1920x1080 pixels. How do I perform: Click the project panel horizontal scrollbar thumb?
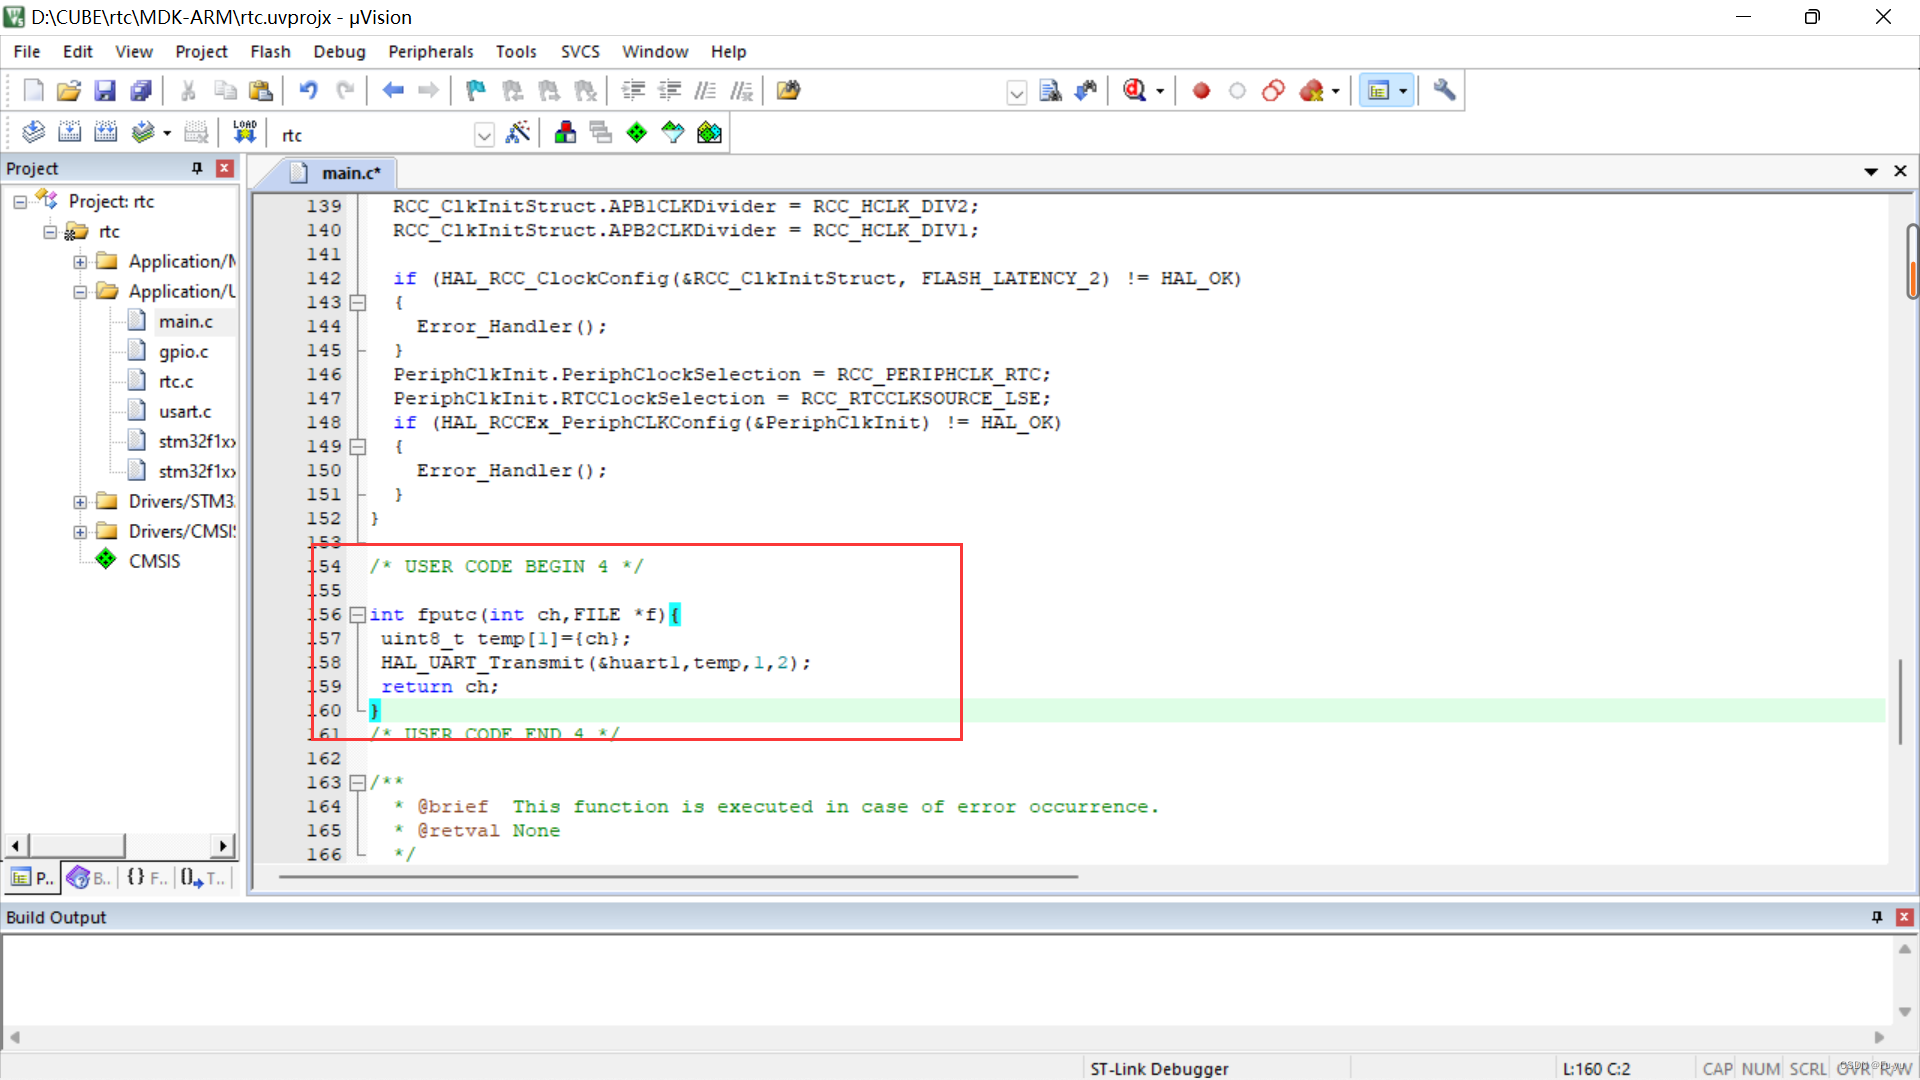[x=76, y=846]
